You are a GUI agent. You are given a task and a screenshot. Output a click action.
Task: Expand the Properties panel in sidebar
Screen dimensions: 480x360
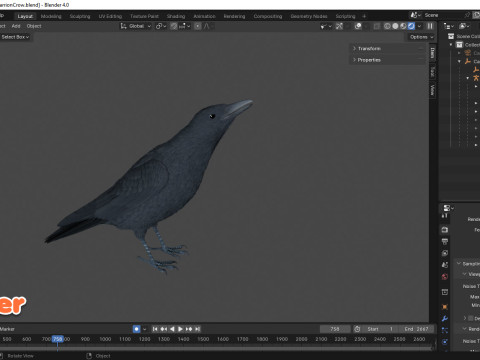[x=387, y=60]
